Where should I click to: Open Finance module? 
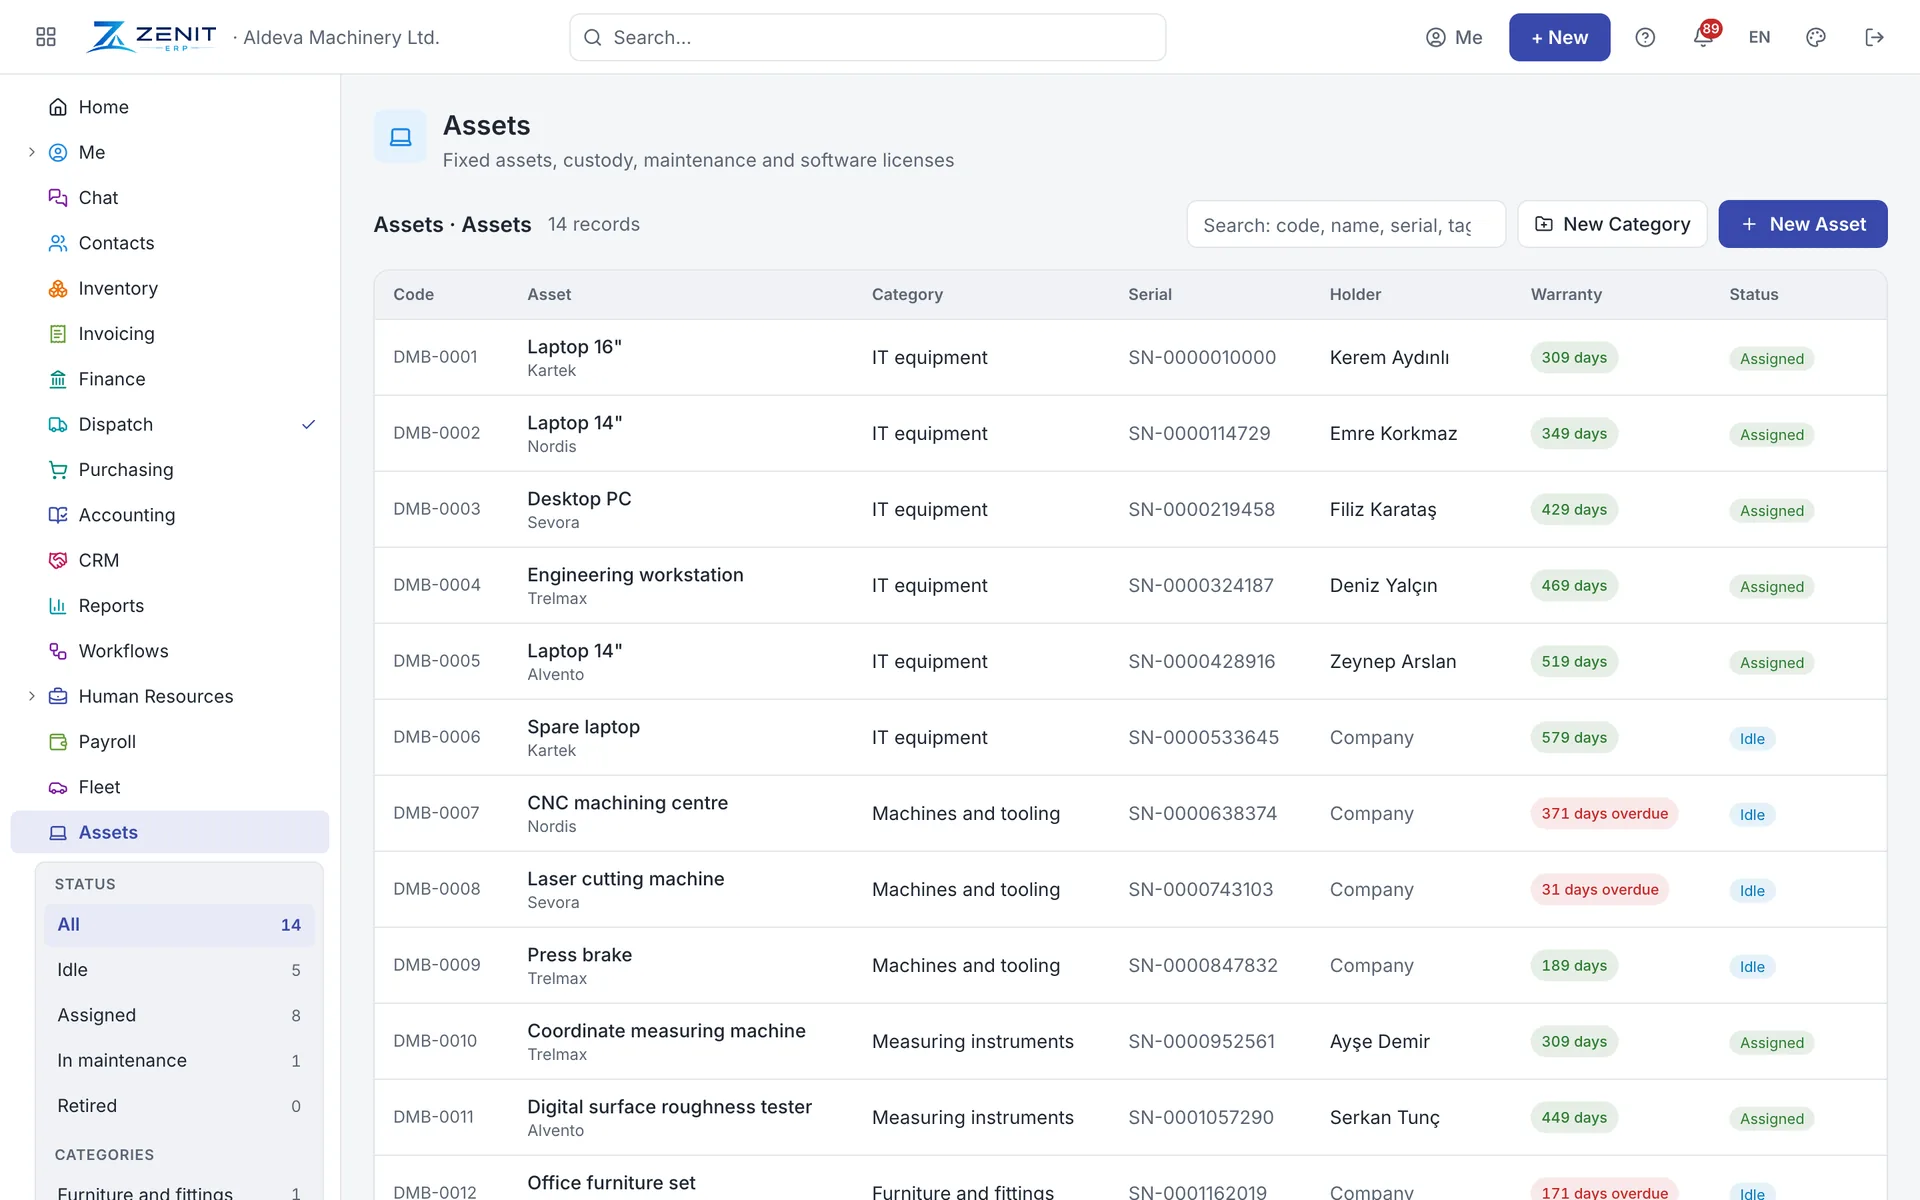click(x=170, y=379)
